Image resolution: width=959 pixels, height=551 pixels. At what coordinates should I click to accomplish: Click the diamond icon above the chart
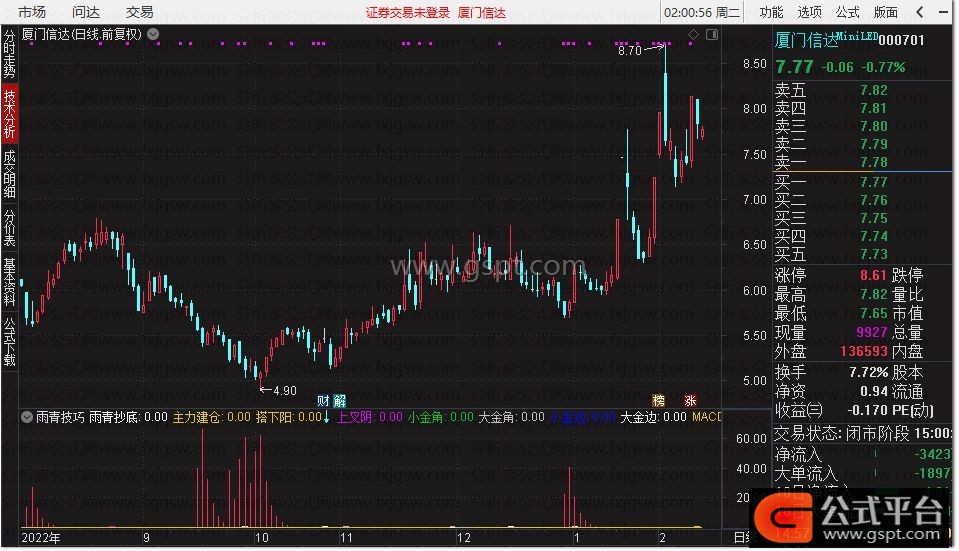[x=694, y=35]
